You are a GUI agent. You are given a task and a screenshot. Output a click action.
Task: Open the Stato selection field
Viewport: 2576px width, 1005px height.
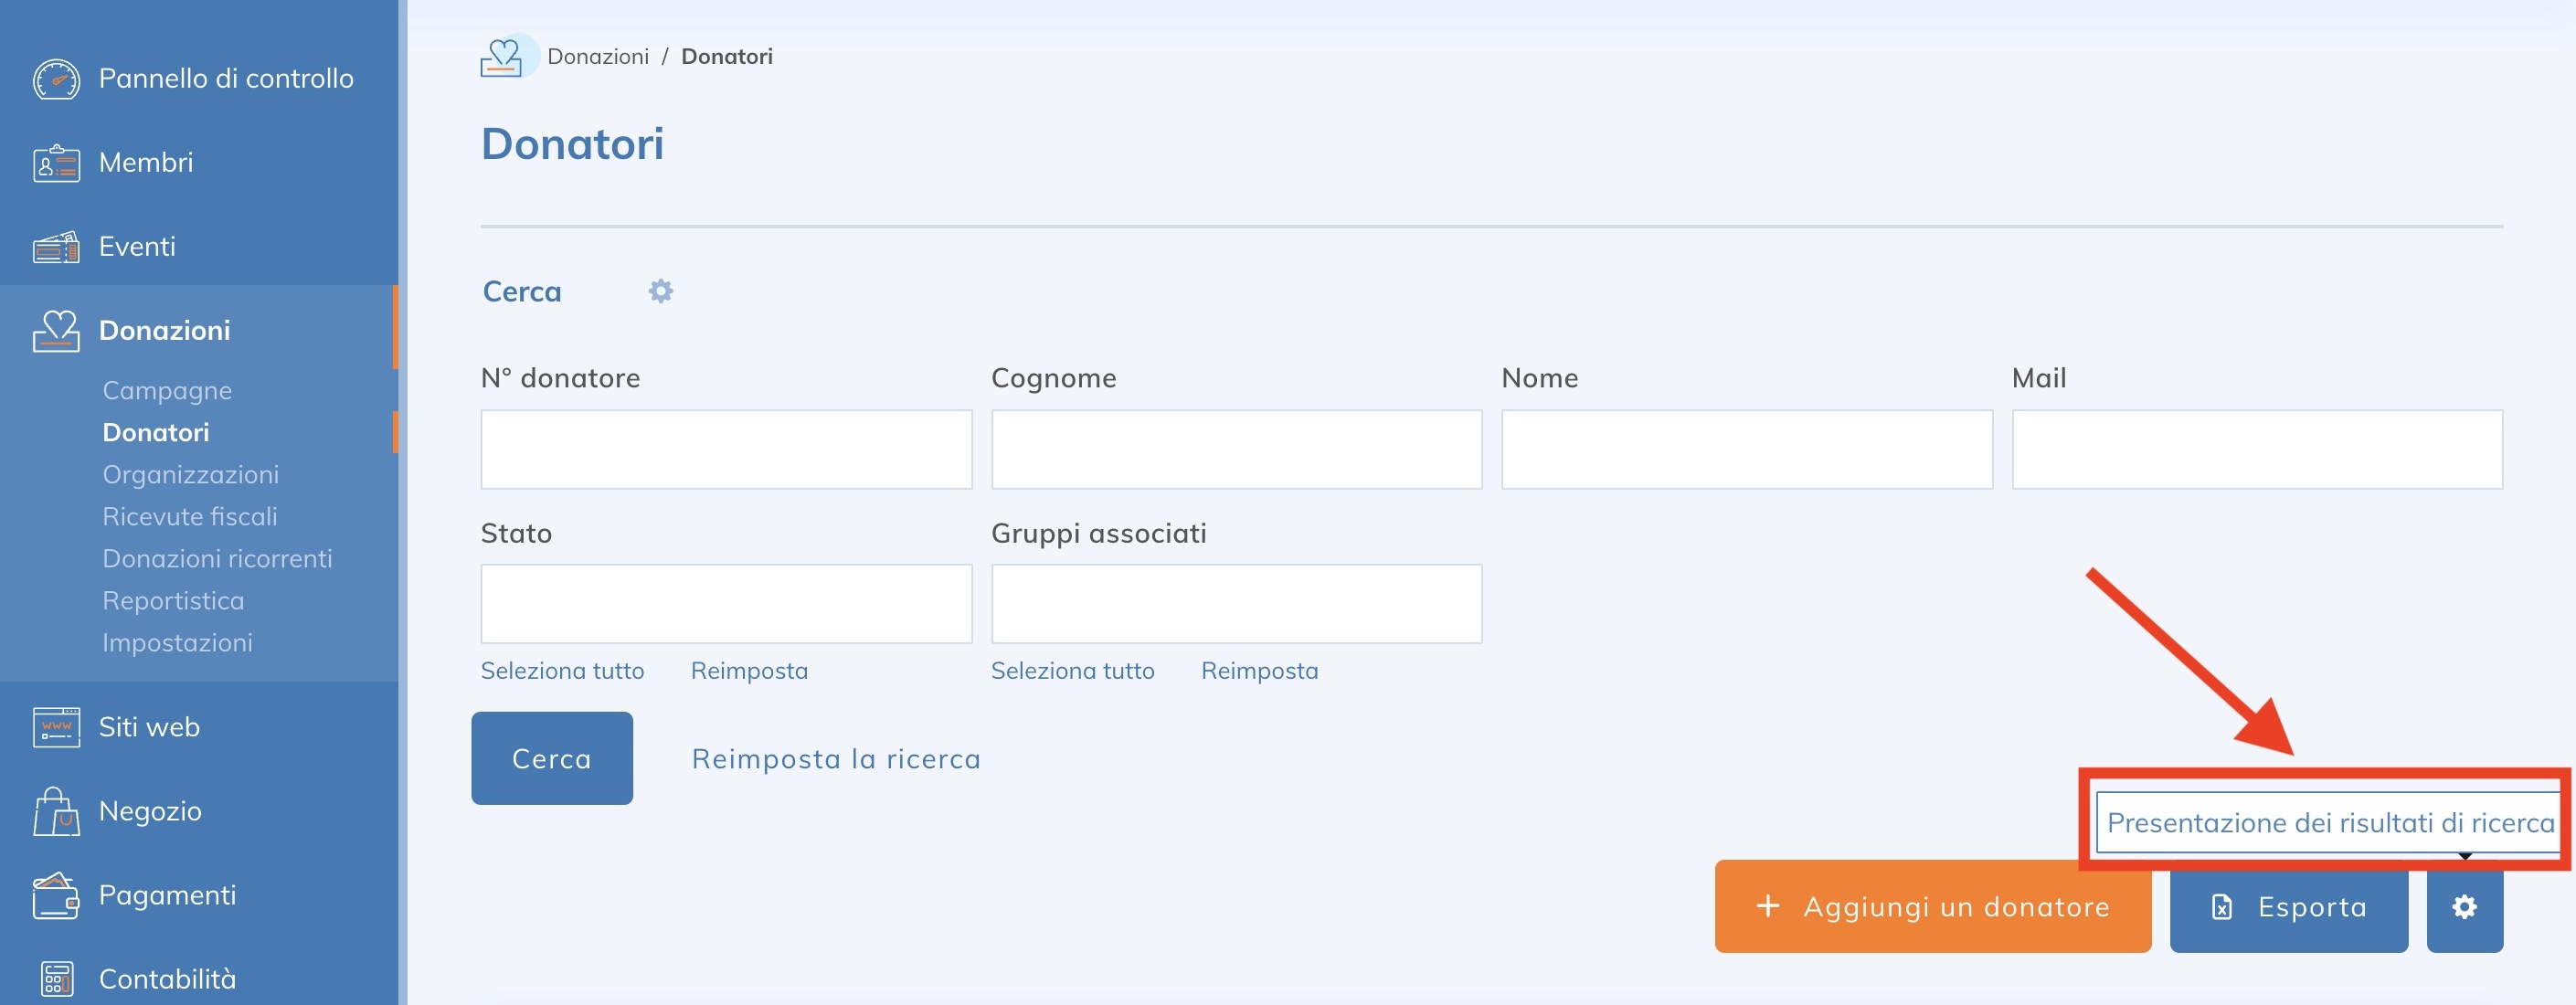(726, 604)
